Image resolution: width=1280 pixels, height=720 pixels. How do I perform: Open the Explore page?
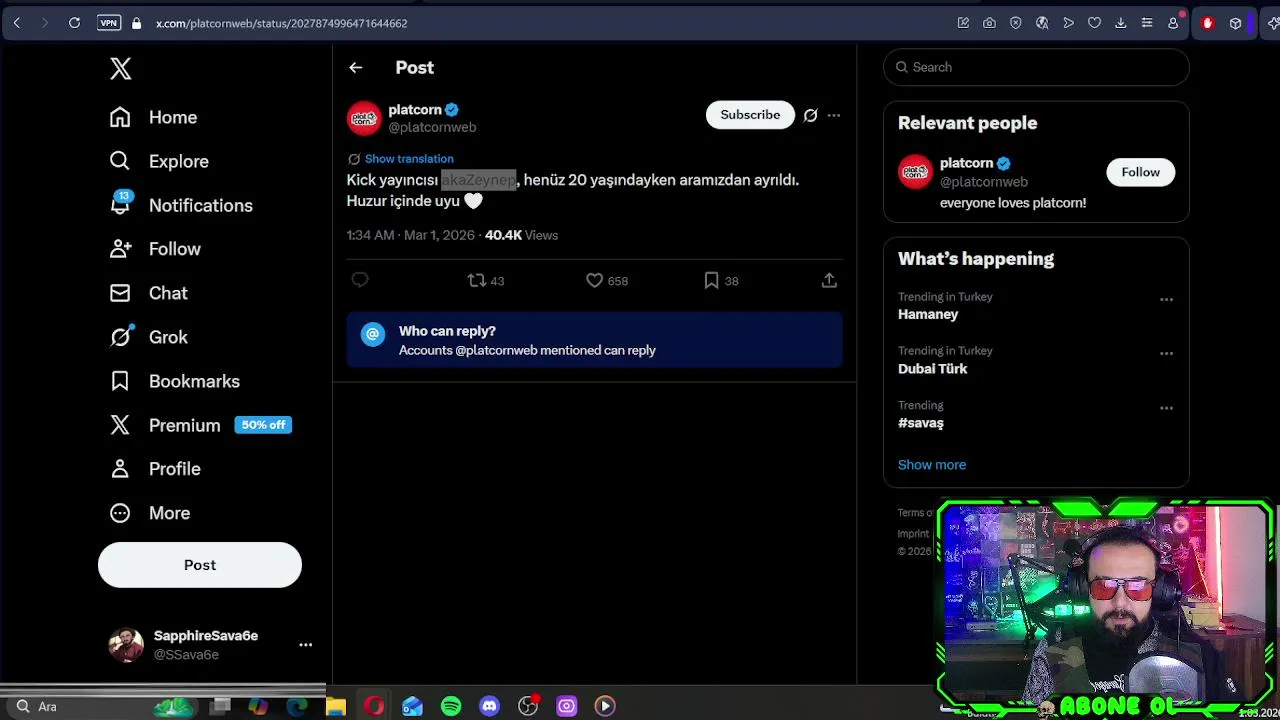click(160, 161)
